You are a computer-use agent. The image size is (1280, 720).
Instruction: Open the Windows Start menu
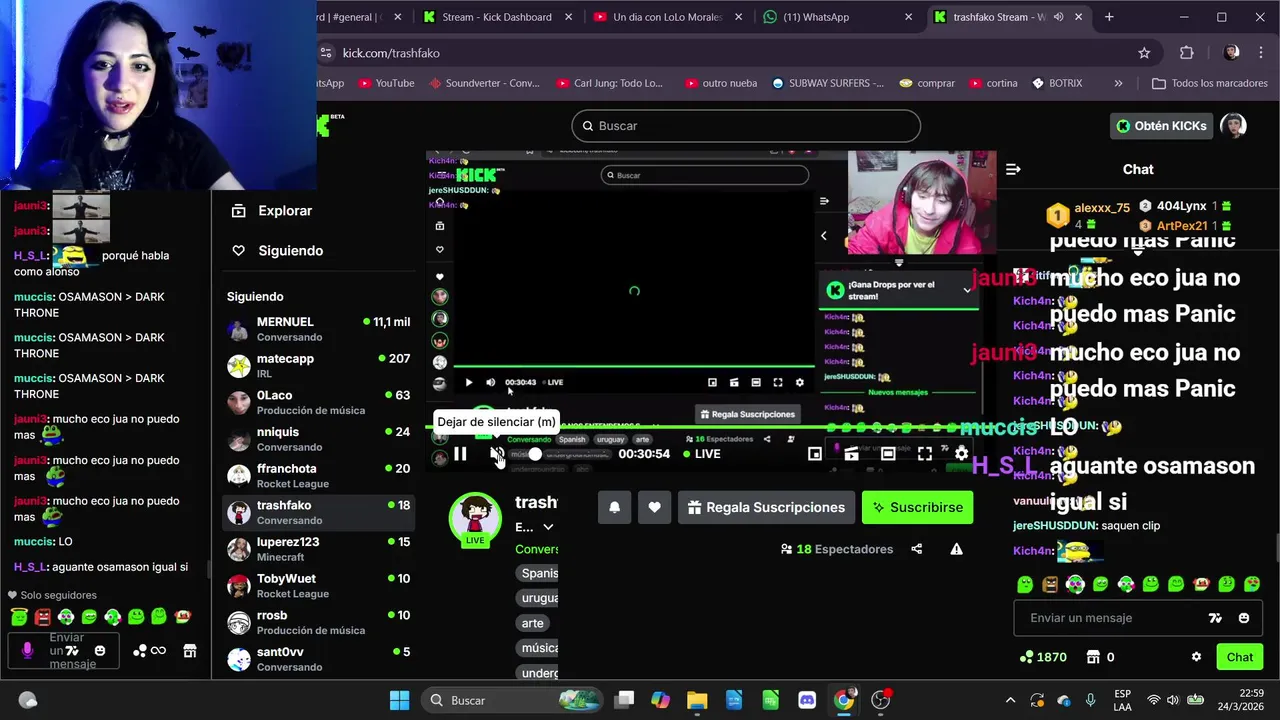point(399,700)
